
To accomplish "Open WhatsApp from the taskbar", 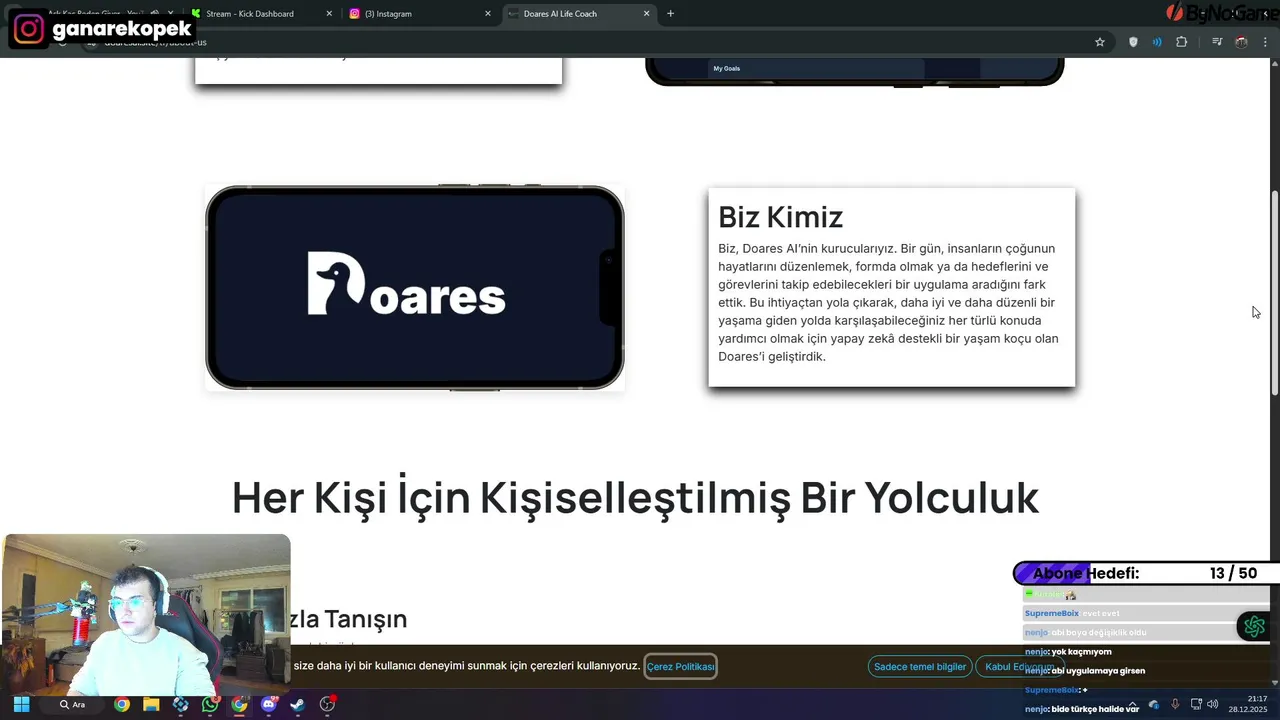I will click(209, 704).
